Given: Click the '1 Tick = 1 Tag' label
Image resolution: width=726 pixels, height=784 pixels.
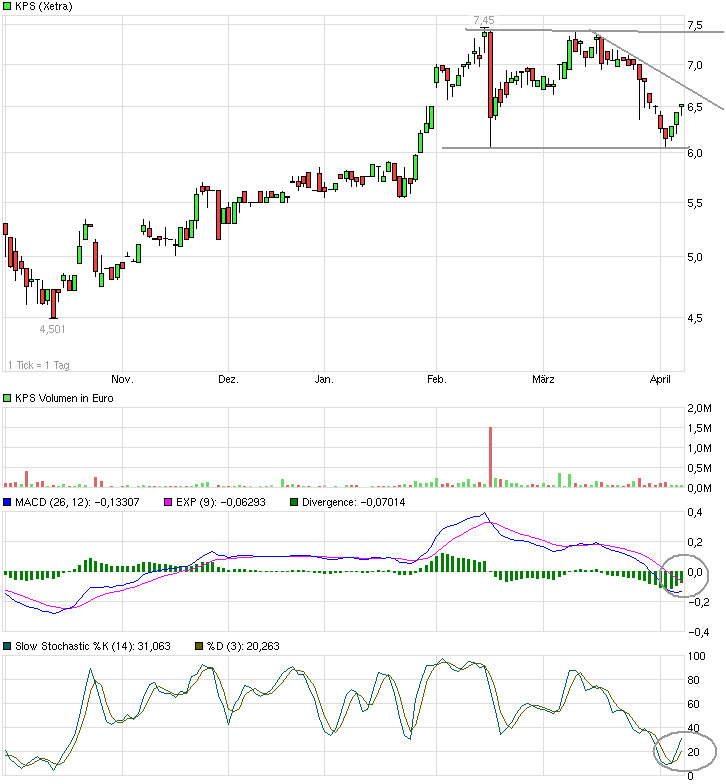Looking at the screenshot, I should click(40, 364).
